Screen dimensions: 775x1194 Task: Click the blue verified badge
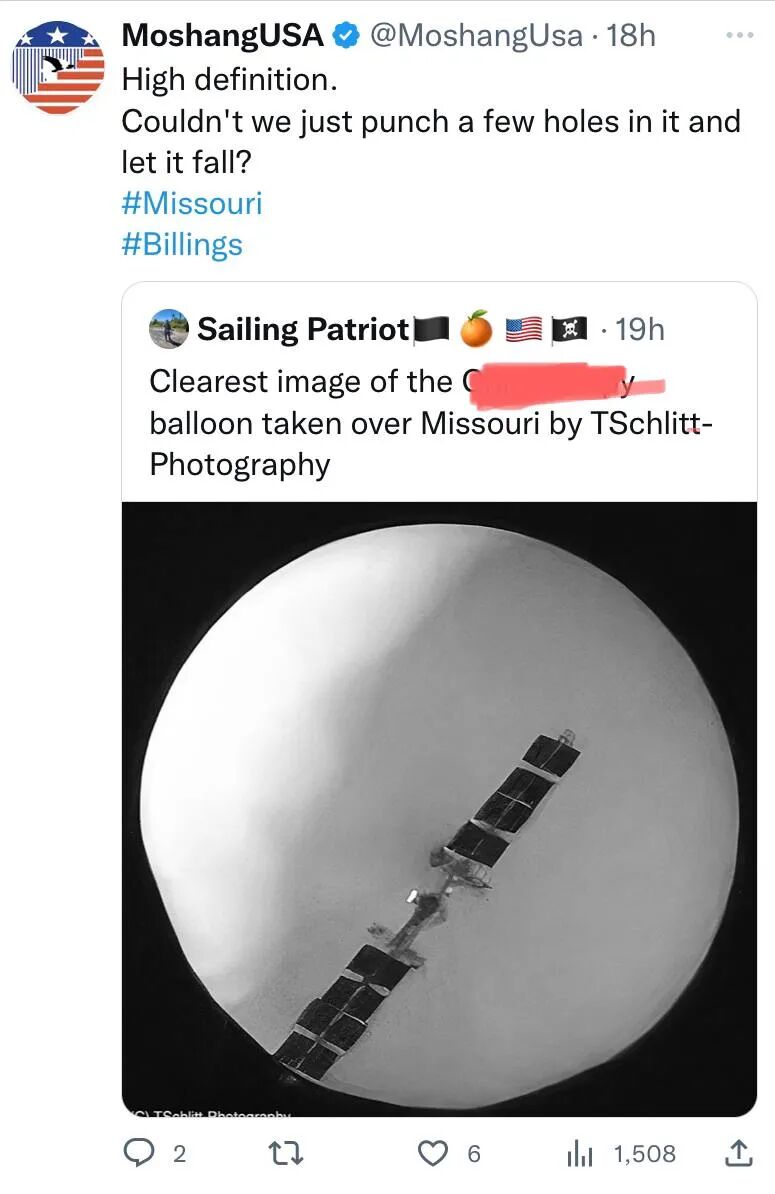click(x=346, y=36)
